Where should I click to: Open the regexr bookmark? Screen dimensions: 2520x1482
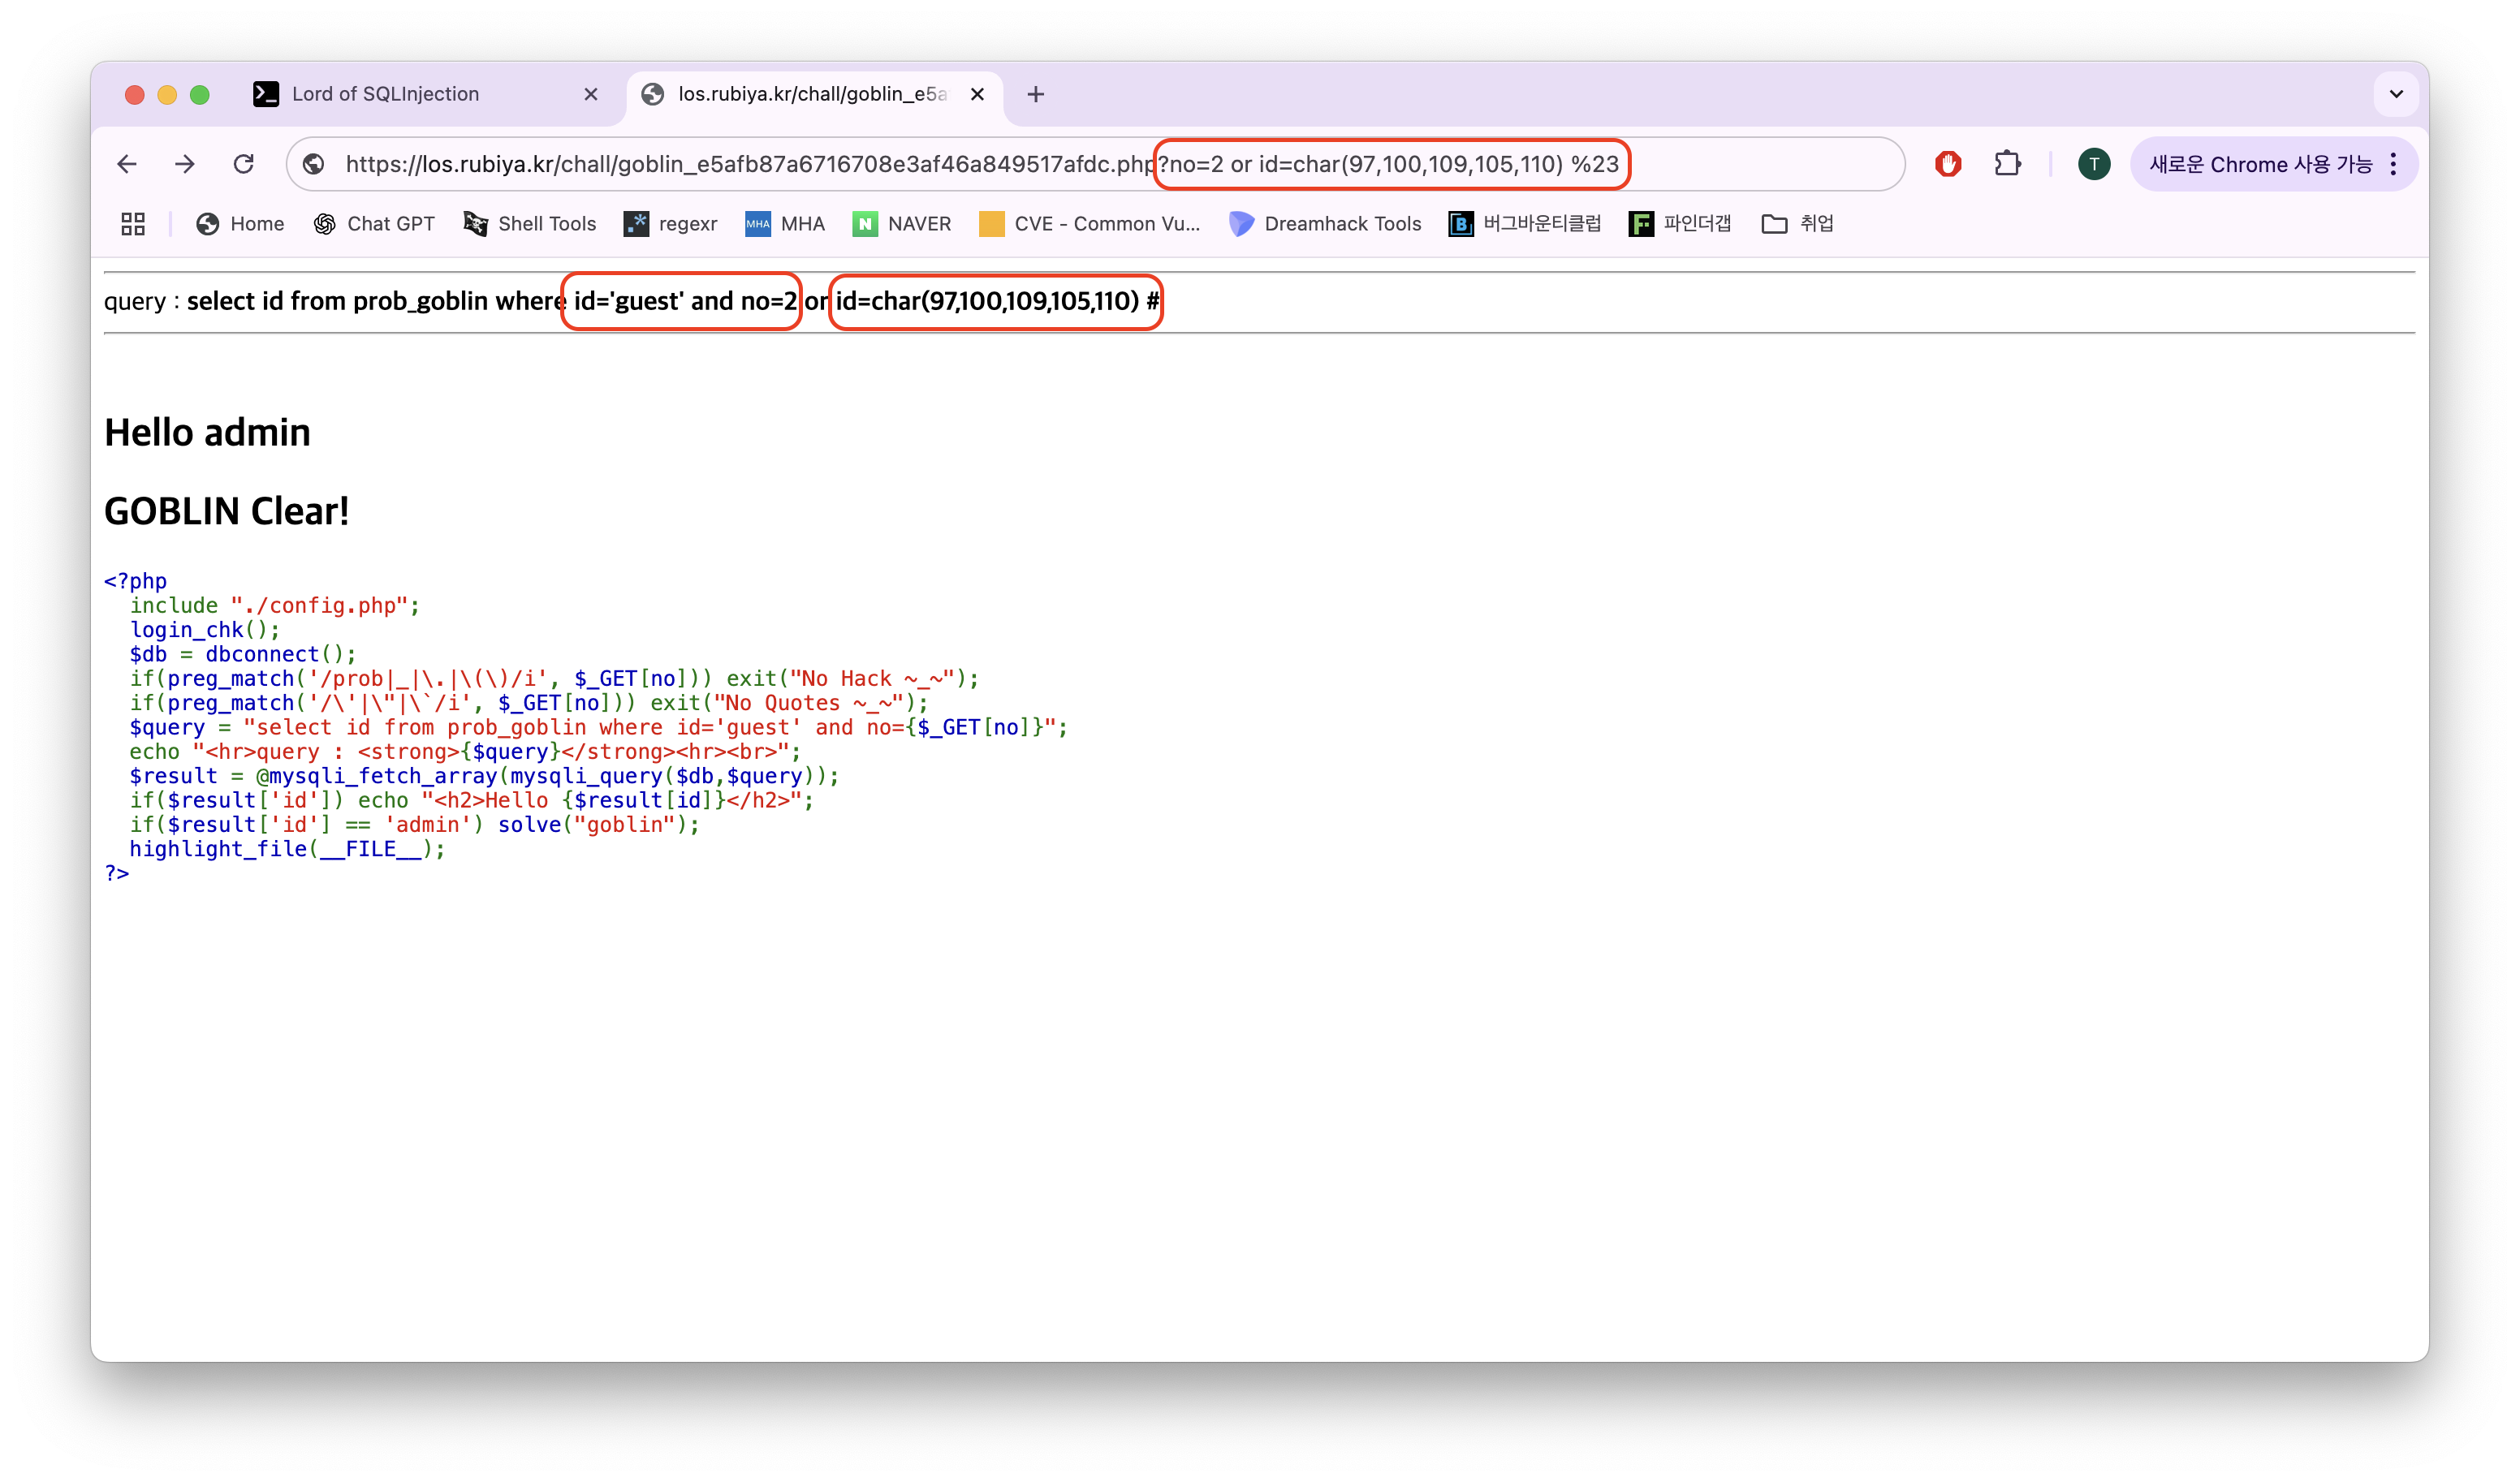click(x=671, y=224)
